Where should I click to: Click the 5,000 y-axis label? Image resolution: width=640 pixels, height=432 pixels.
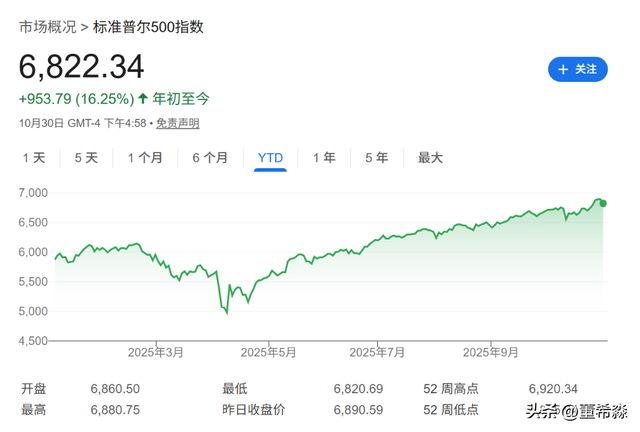click(33, 311)
